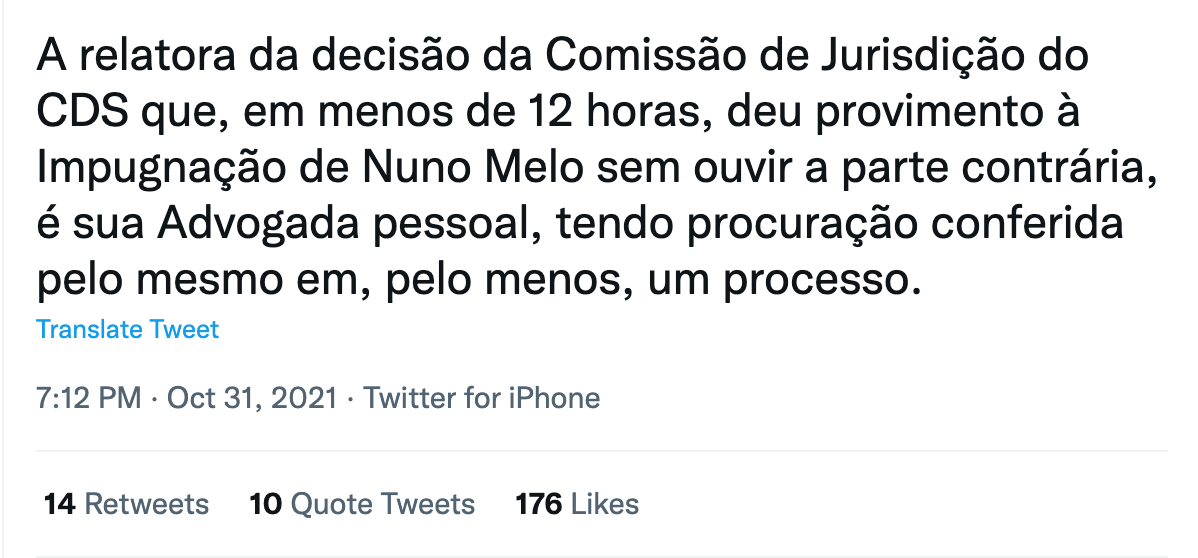The image size is (1198, 558).
Task: Click the number 176 beside Likes
Action: [539, 504]
